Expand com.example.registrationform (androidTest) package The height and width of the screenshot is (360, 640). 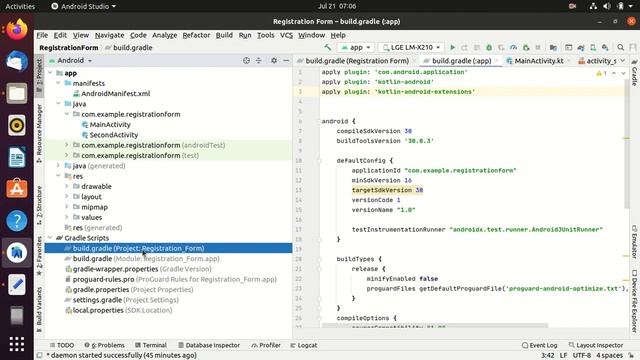(67, 145)
